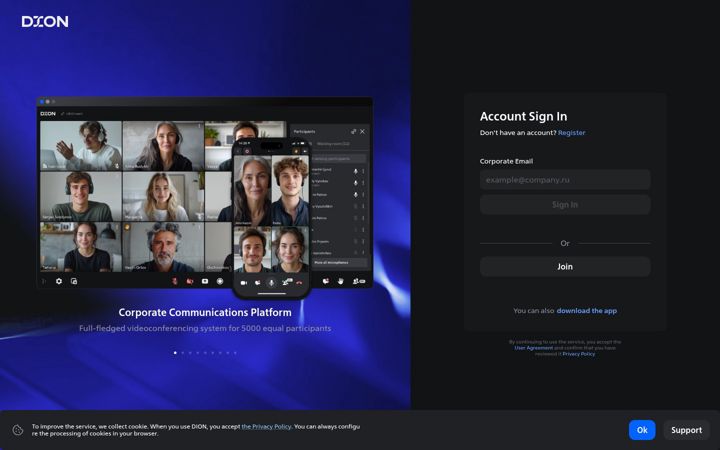Open the download the app link
Screen dimensions: 720x450
point(586,311)
